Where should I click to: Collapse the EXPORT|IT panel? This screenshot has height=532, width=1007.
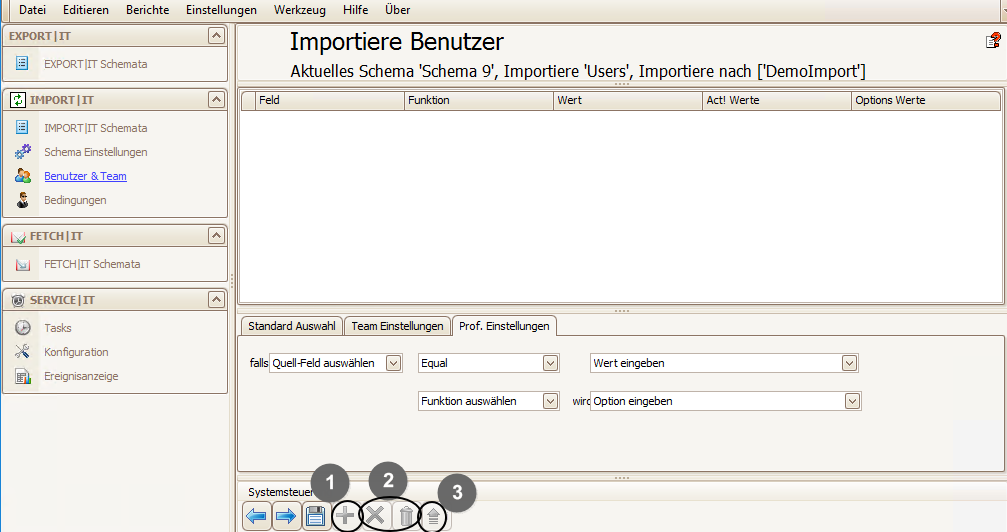[x=216, y=35]
